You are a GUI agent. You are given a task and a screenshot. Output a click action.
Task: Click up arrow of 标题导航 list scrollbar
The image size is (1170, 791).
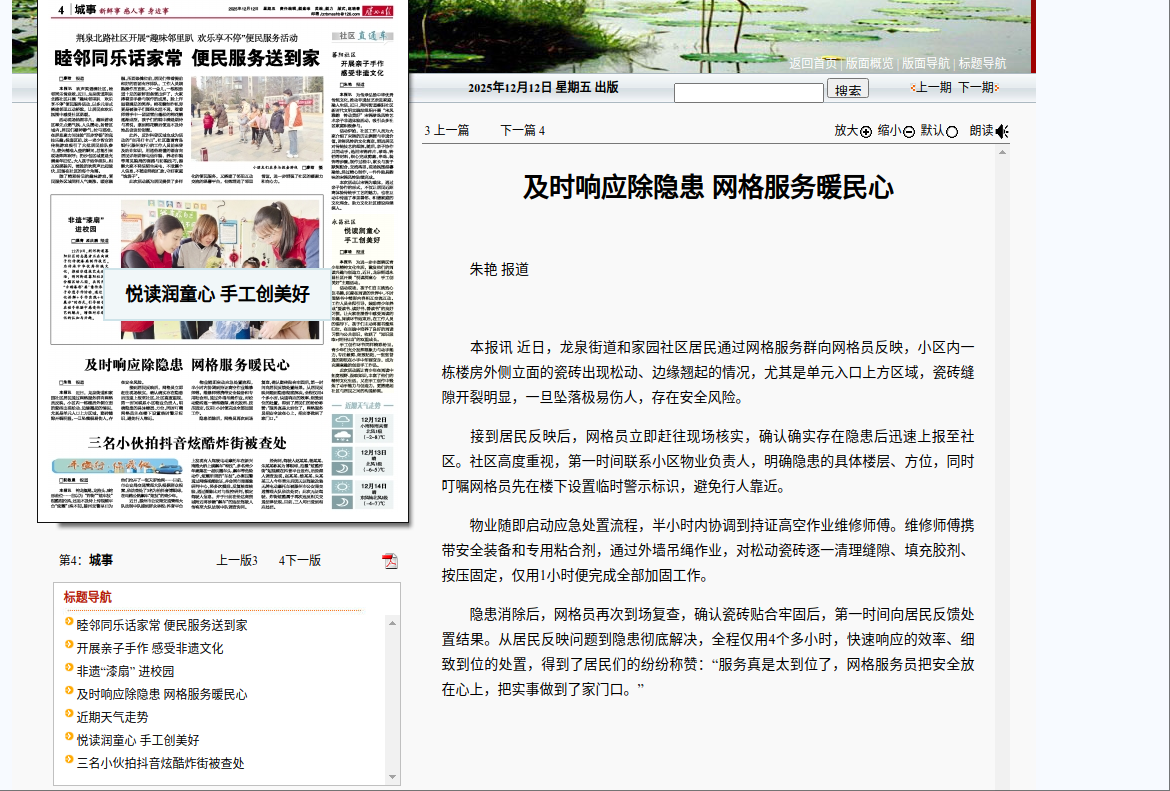(x=392, y=623)
